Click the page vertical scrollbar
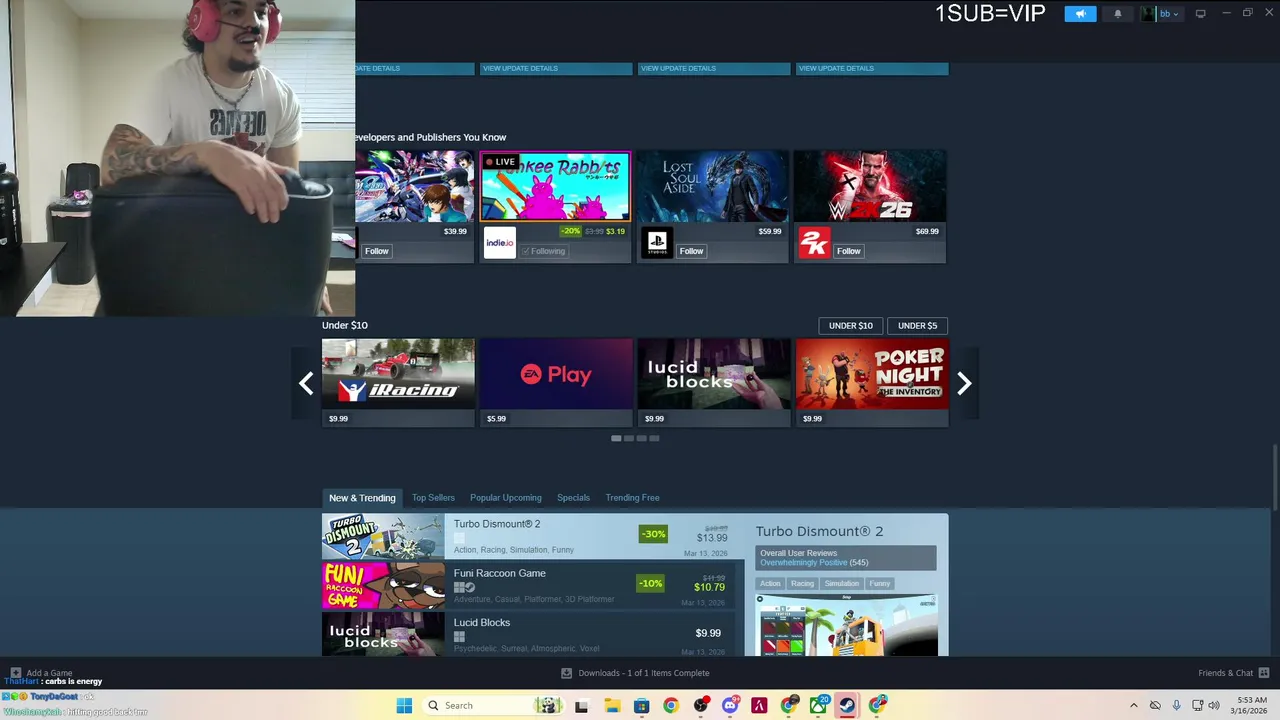 click(x=1275, y=477)
